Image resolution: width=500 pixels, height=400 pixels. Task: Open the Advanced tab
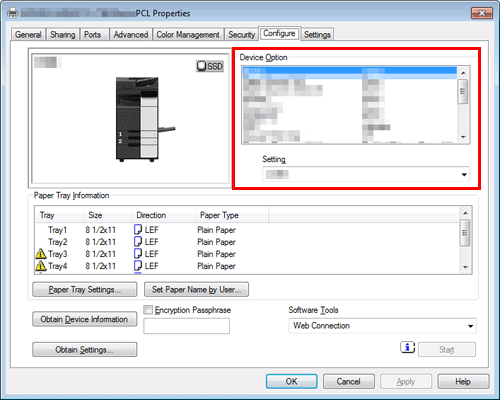tap(131, 34)
